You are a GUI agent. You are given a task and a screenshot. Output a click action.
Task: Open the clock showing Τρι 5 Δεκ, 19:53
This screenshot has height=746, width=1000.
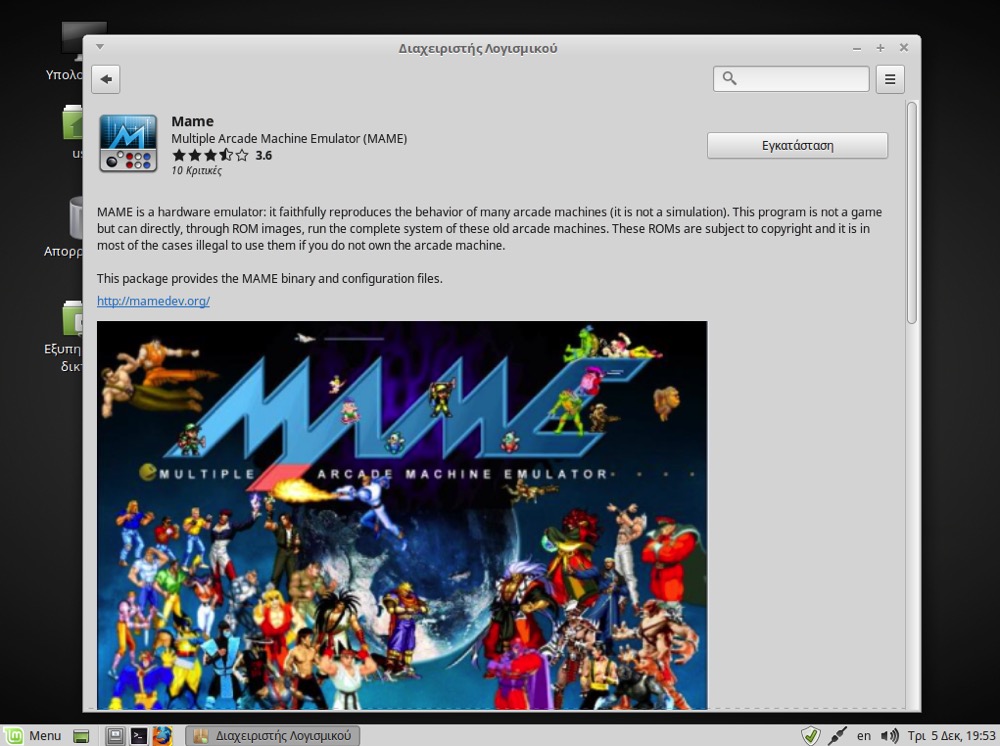coord(951,735)
